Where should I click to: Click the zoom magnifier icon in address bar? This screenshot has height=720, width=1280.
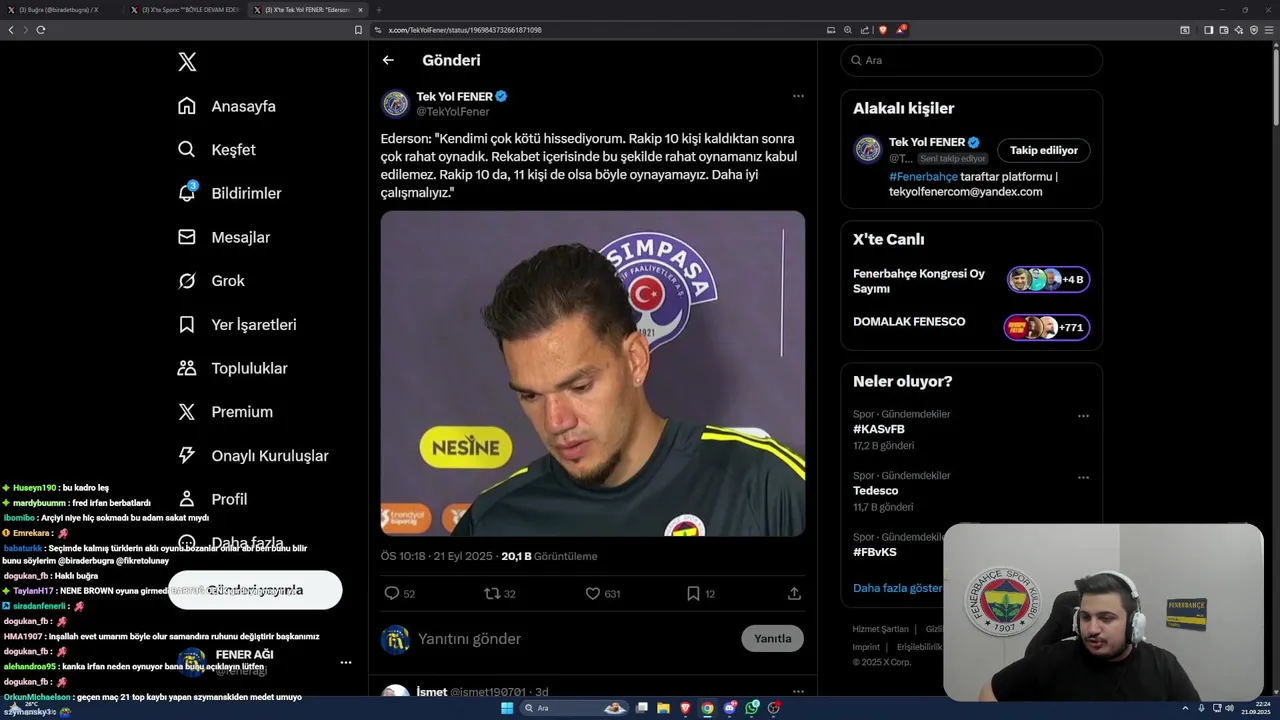tap(848, 30)
